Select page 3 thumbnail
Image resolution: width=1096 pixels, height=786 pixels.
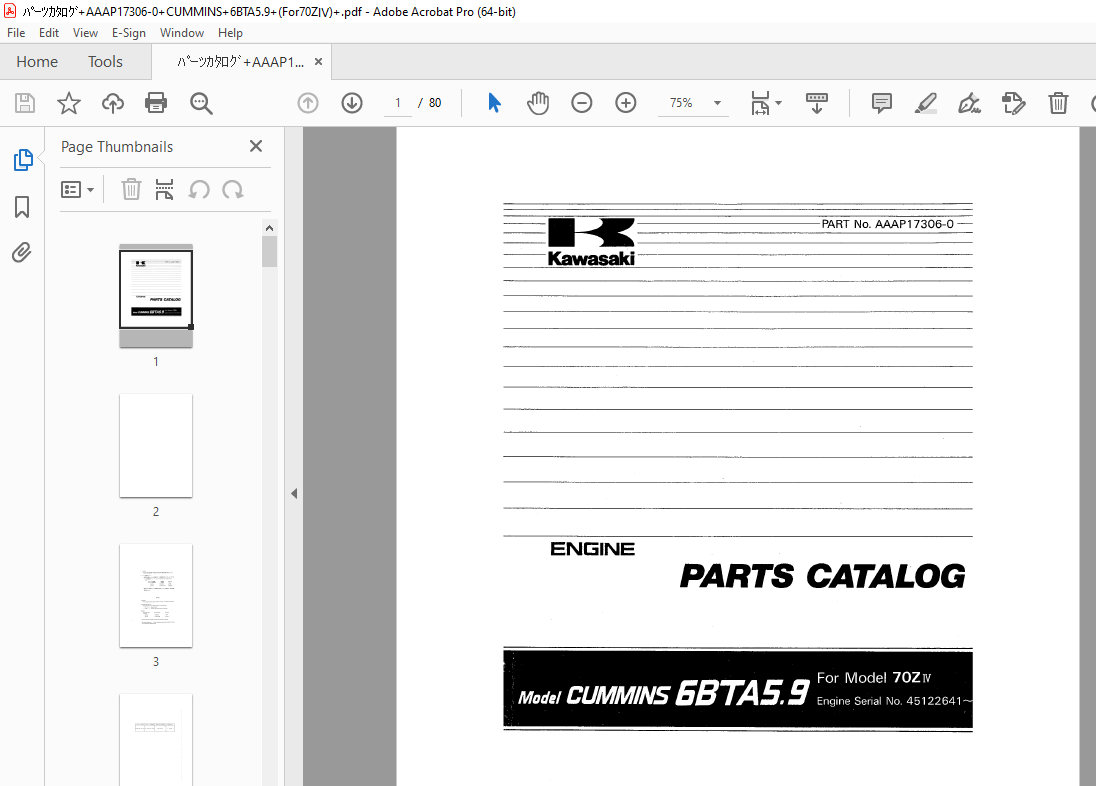click(x=156, y=595)
